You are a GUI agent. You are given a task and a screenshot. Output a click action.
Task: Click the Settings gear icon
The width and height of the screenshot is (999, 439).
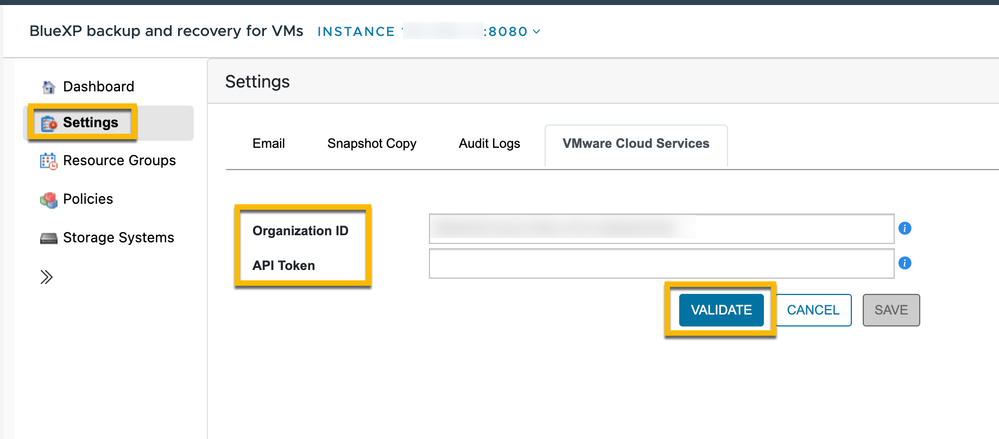click(x=48, y=123)
